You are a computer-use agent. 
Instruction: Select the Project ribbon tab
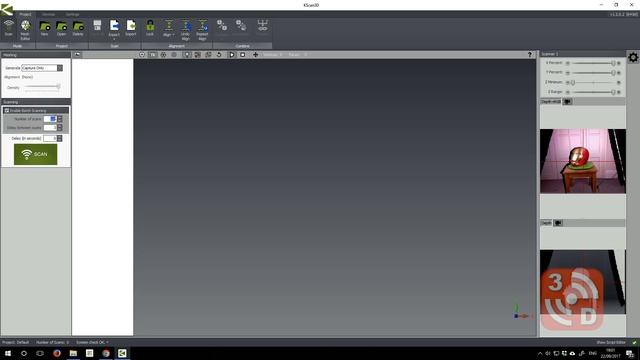tap(25, 14)
